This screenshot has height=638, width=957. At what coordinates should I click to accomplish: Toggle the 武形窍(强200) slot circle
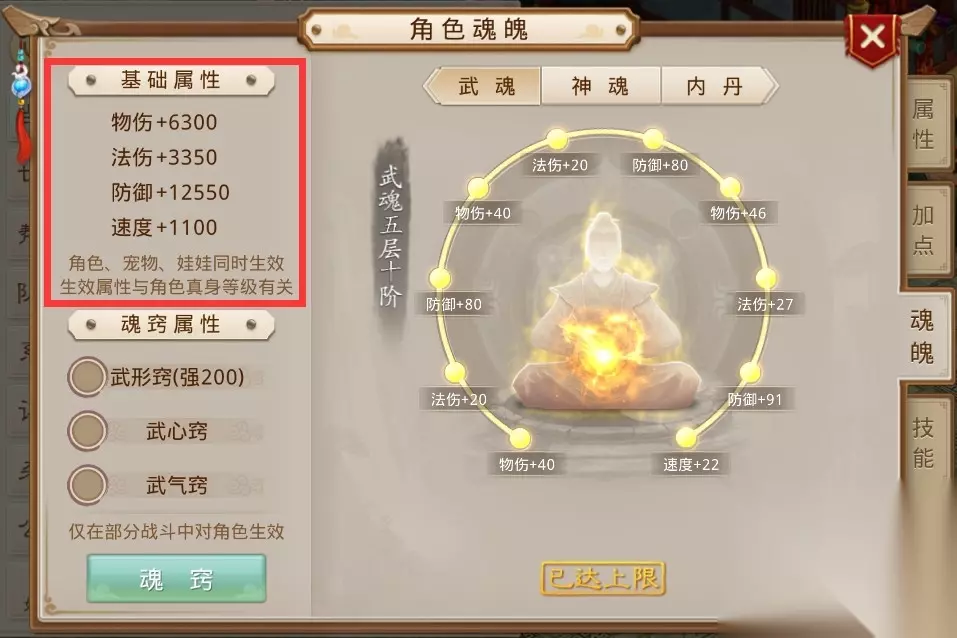click(87, 377)
